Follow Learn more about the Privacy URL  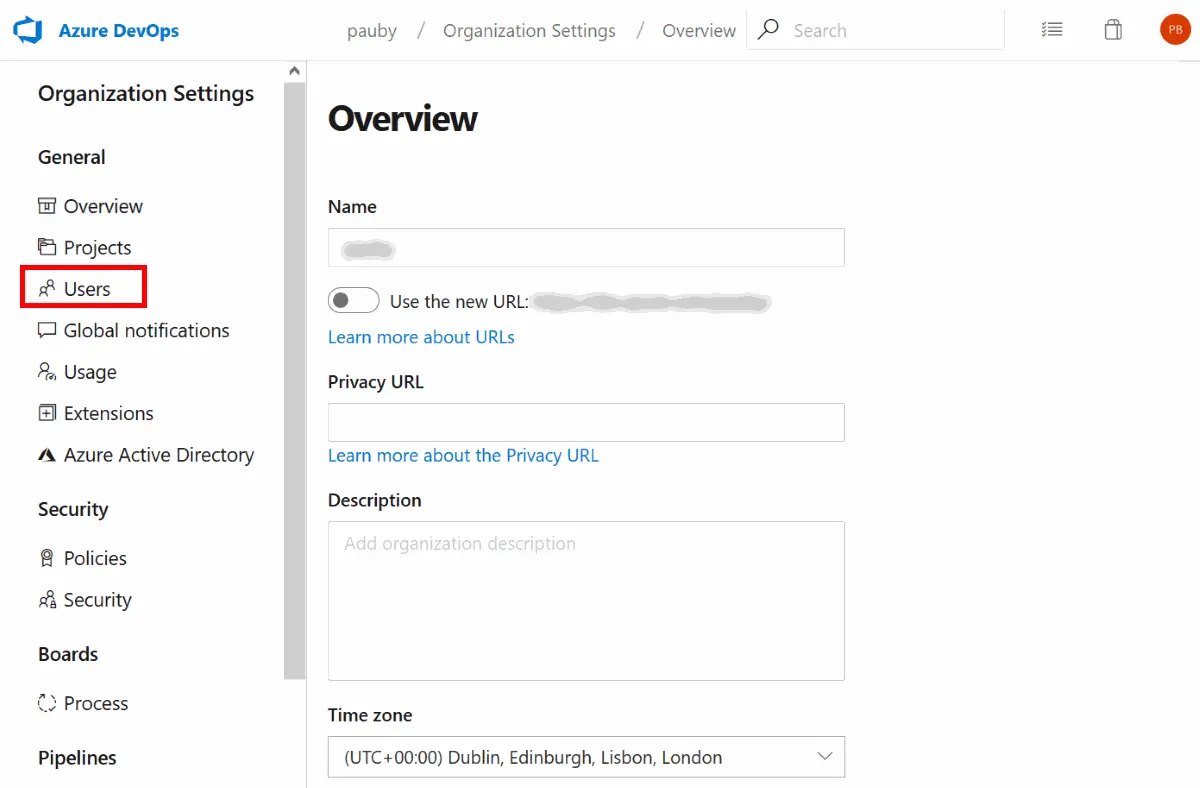point(463,455)
